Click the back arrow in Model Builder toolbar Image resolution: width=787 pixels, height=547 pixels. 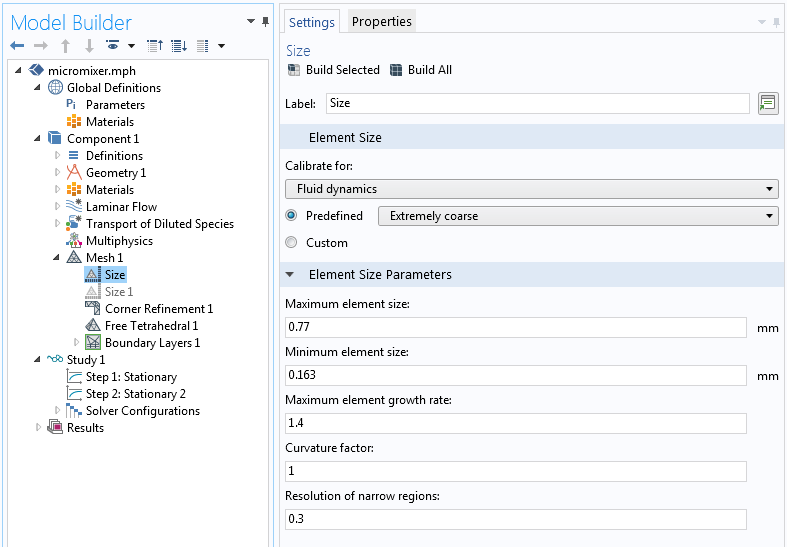(17, 46)
